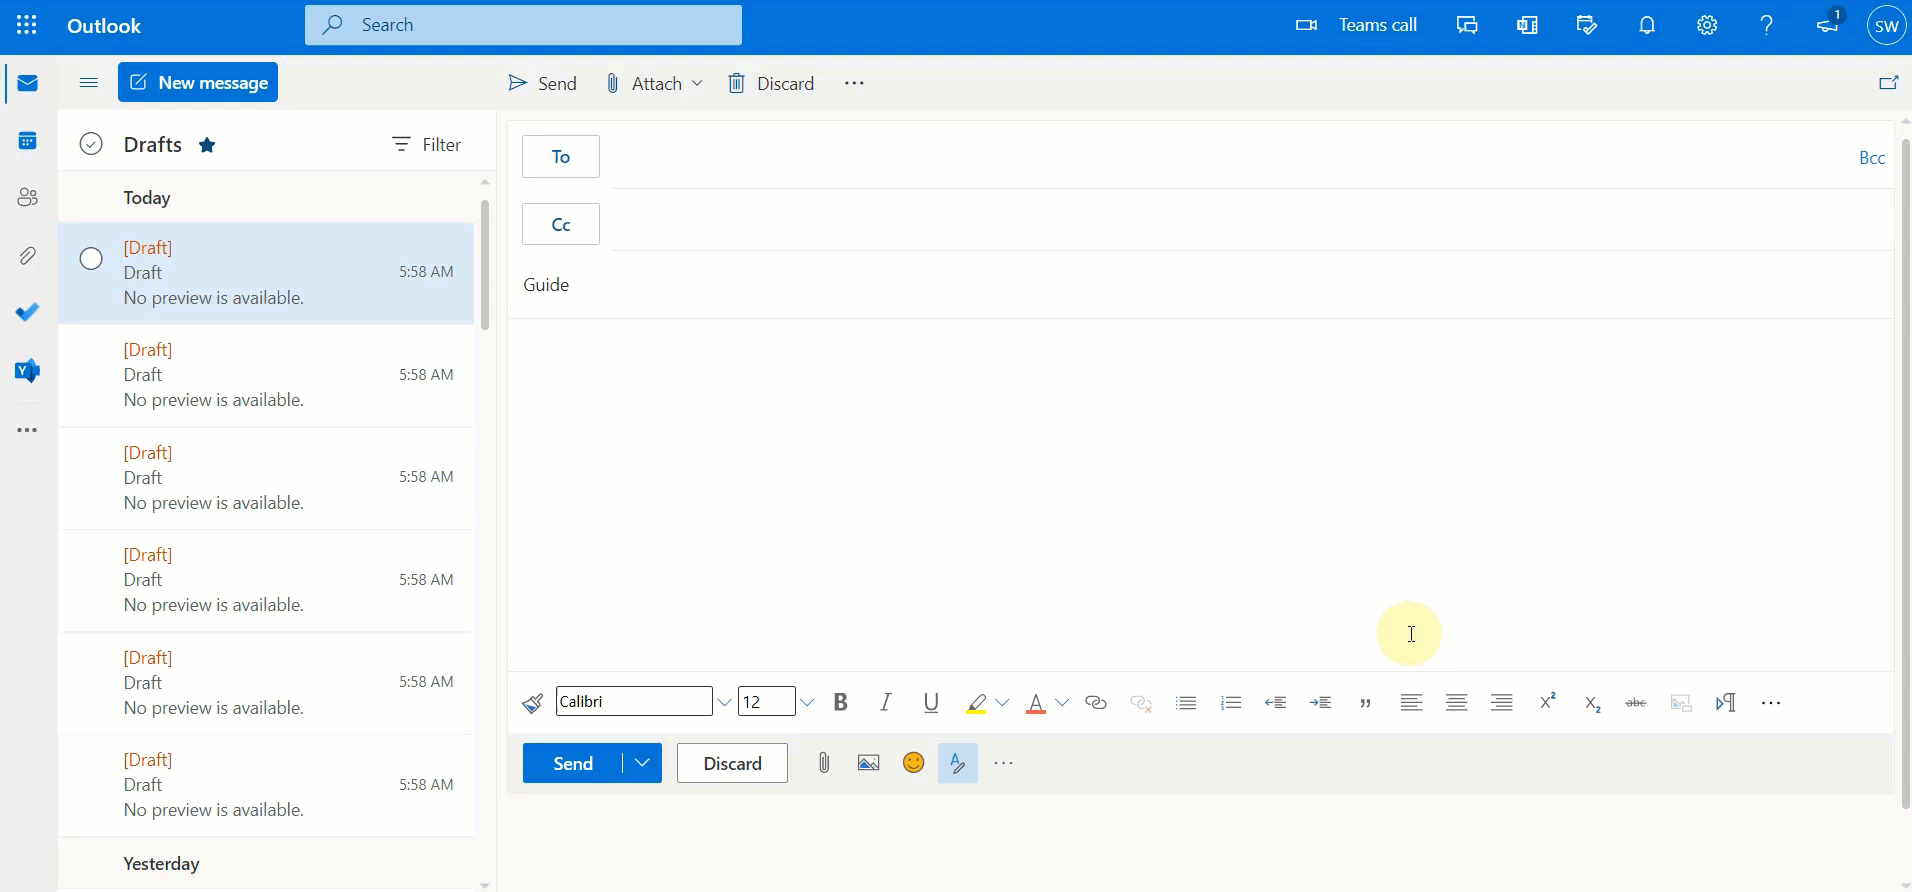
Task: Center align the text
Action: click(1457, 702)
